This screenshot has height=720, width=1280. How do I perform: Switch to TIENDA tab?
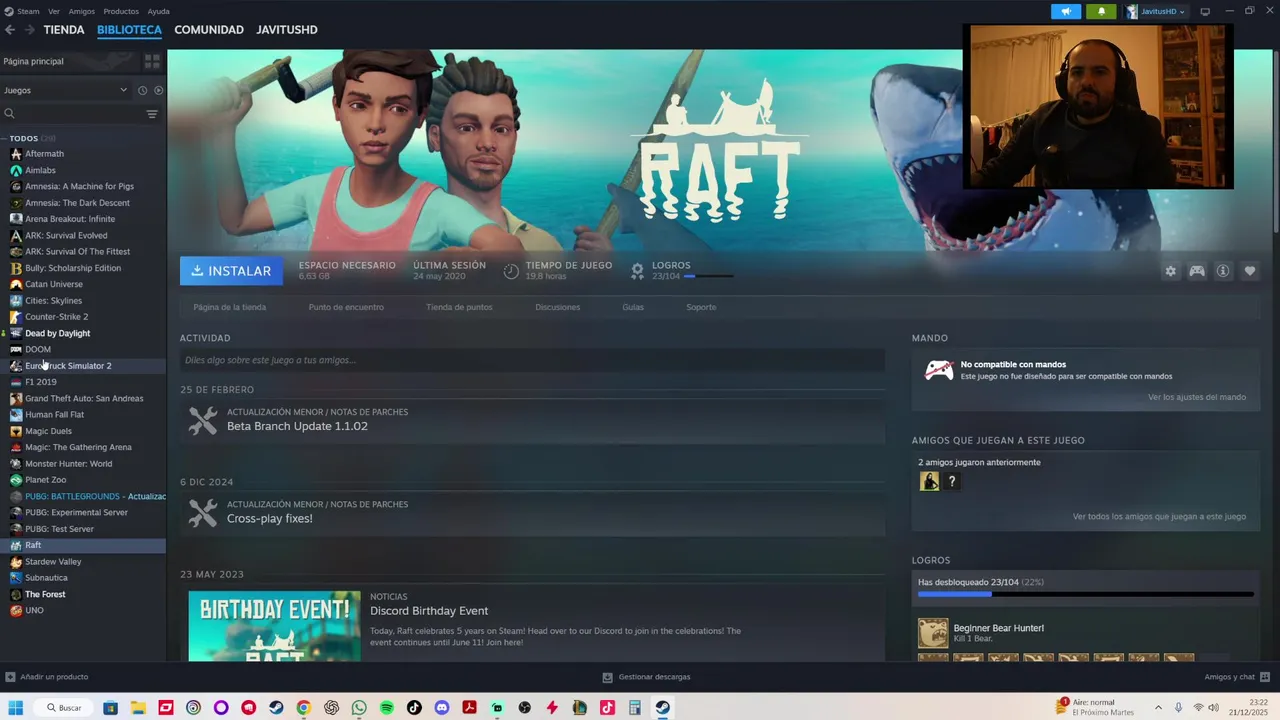pos(64,30)
